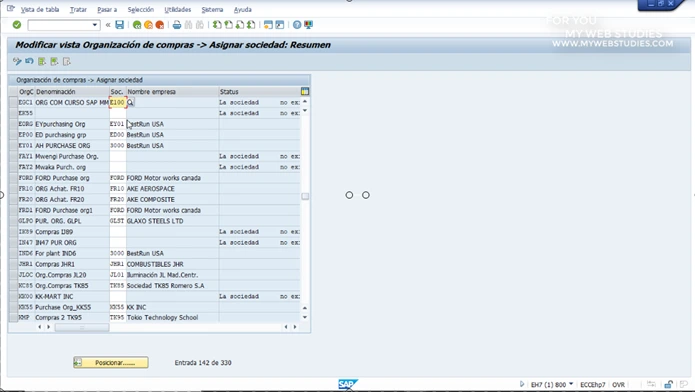The width and height of the screenshot is (695, 392).
Task: Click the yellow Exit icon
Action: coord(148,25)
